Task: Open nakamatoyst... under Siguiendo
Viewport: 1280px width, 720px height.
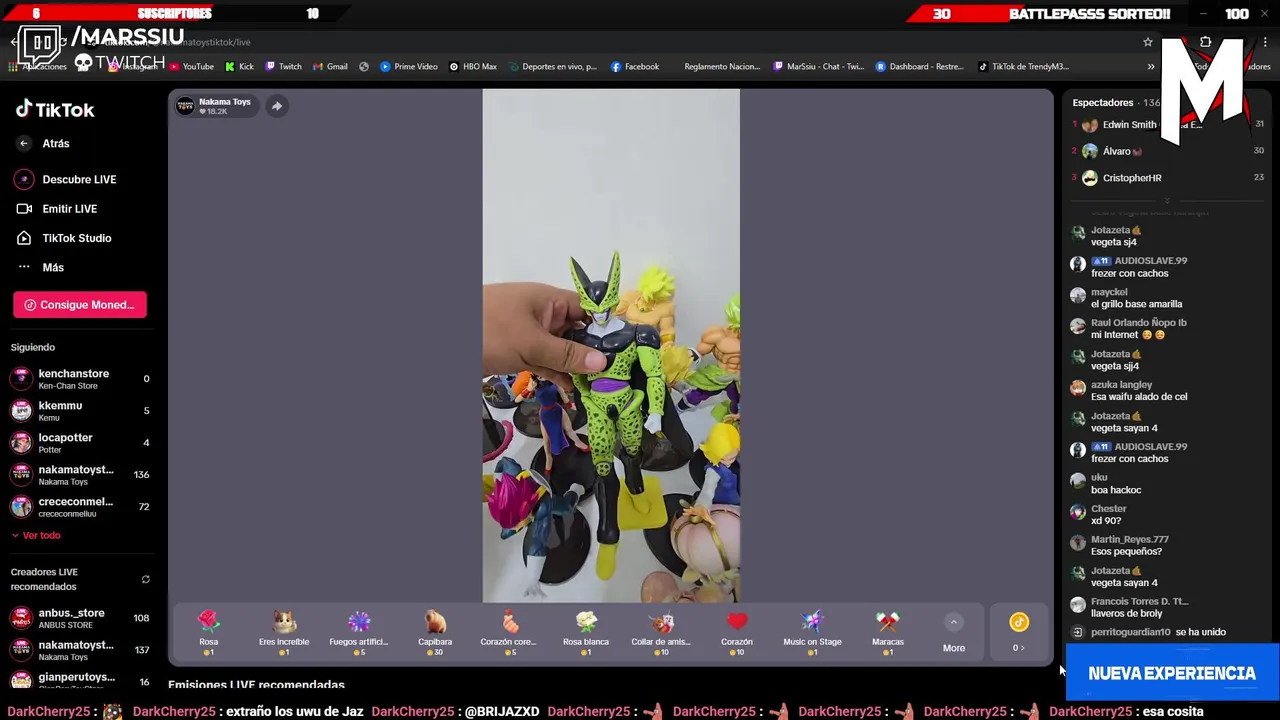Action: click(x=80, y=475)
